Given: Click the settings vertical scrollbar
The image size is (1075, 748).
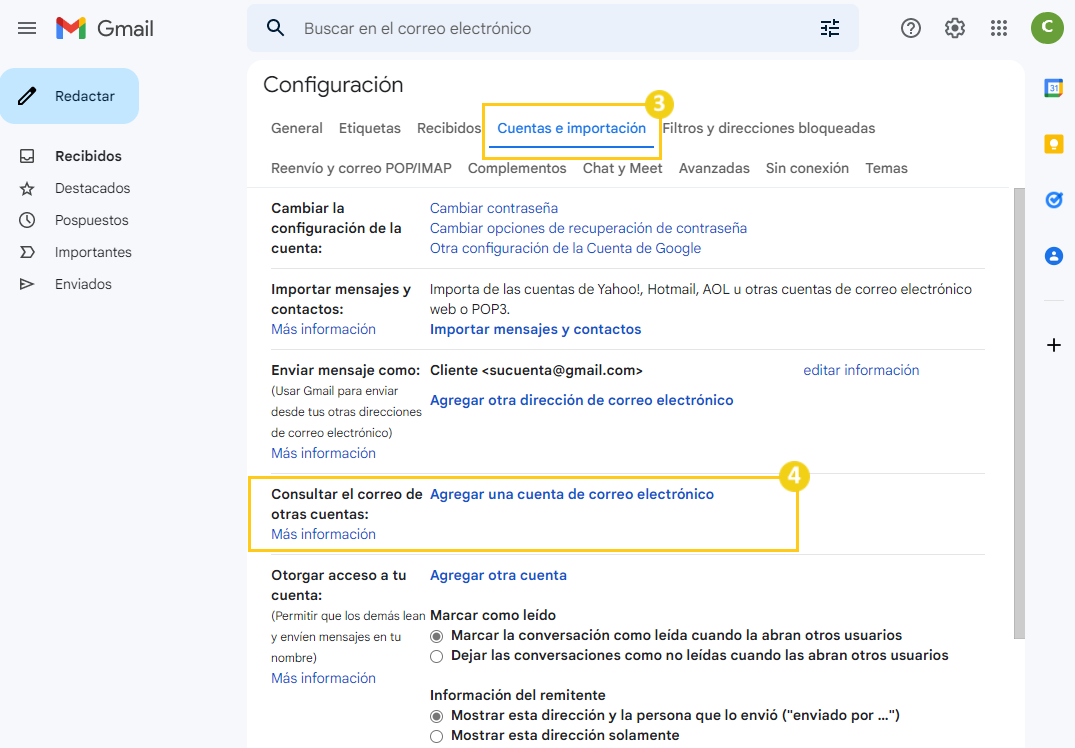Looking at the screenshot, I should coord(1019,413).
